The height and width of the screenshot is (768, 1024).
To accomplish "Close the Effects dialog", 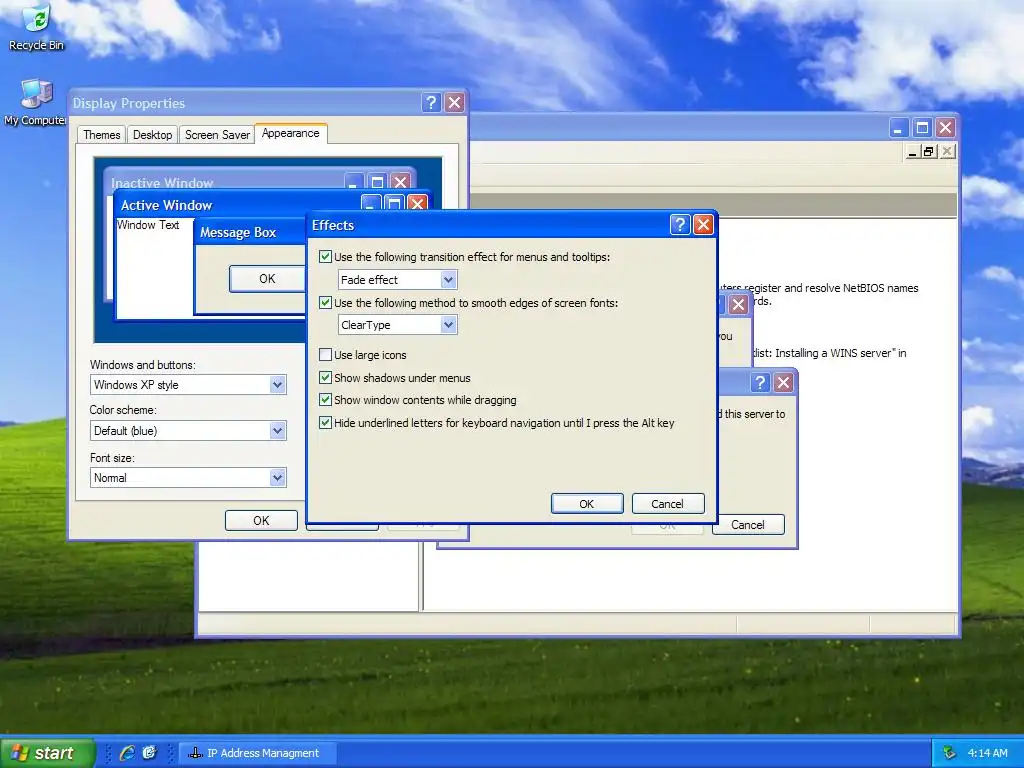I will pyautogui.click(x=703, y=225).
